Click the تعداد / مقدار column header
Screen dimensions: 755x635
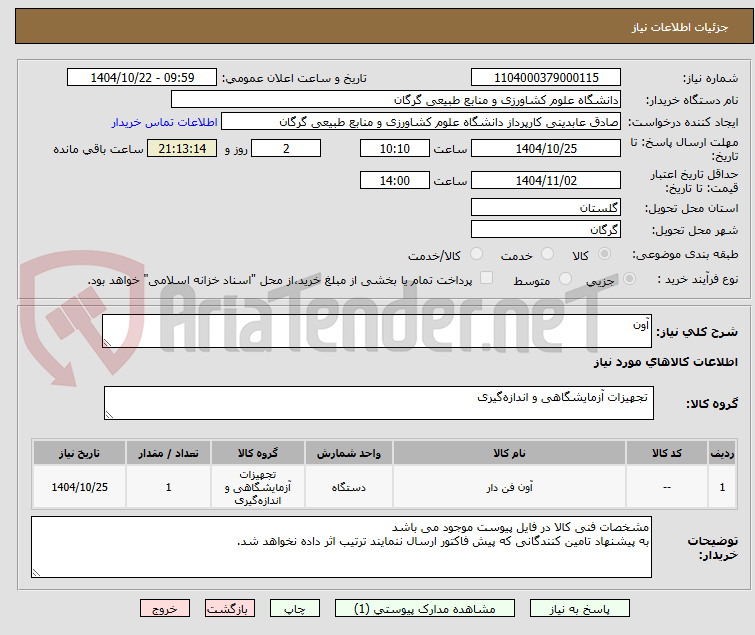pyautogui.click(x=169, y=453)
